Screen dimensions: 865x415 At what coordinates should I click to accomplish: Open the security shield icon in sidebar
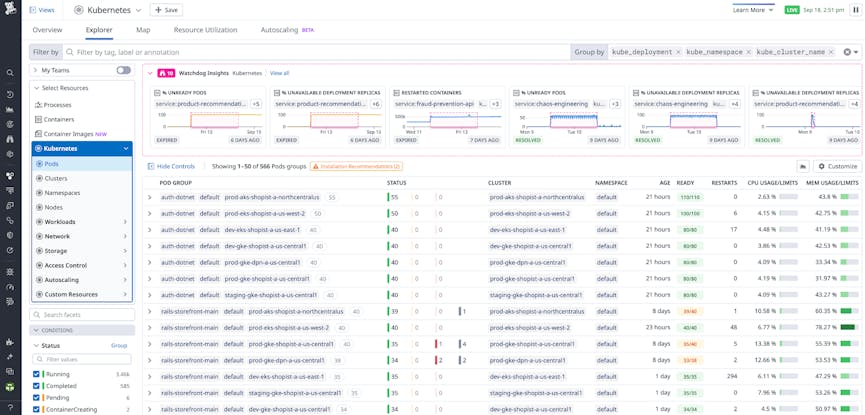click(x=10, y=235)
